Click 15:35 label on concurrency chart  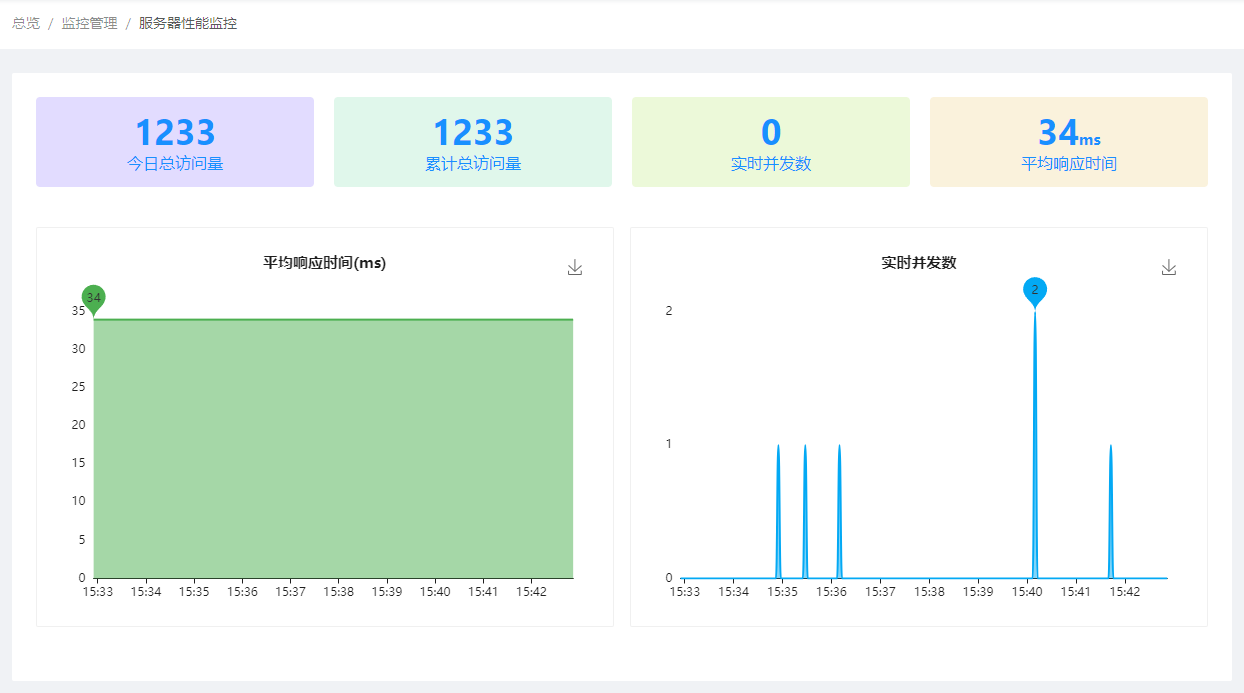coord(782,592)
